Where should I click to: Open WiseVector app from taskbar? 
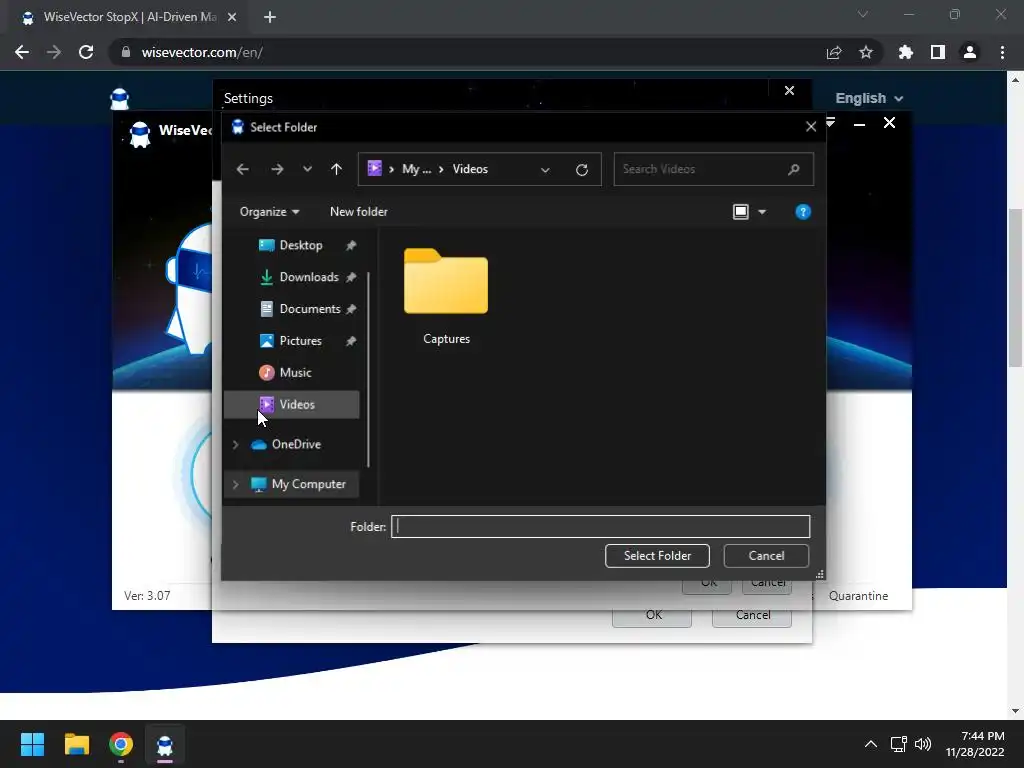pos(165,744)
